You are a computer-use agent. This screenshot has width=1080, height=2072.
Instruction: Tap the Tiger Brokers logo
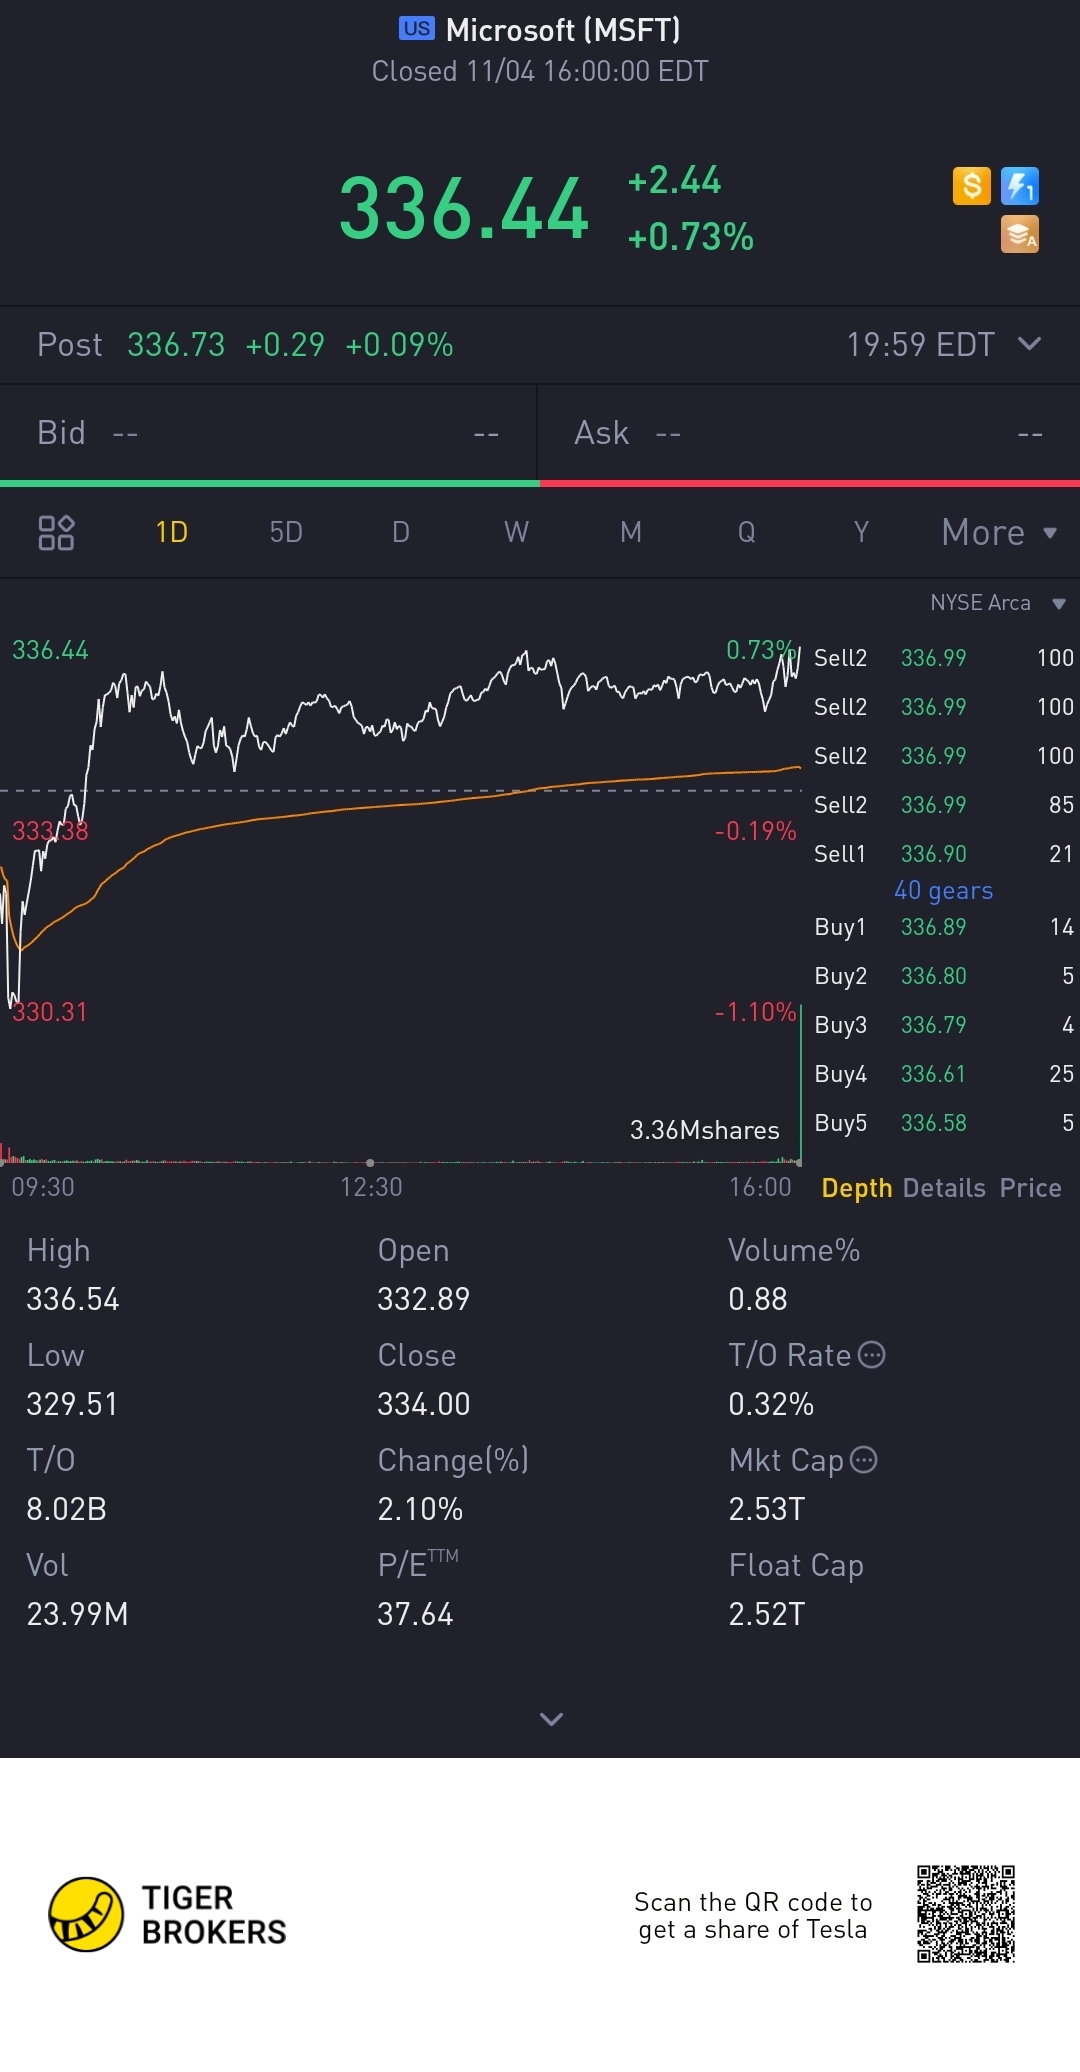(168, 1914)
